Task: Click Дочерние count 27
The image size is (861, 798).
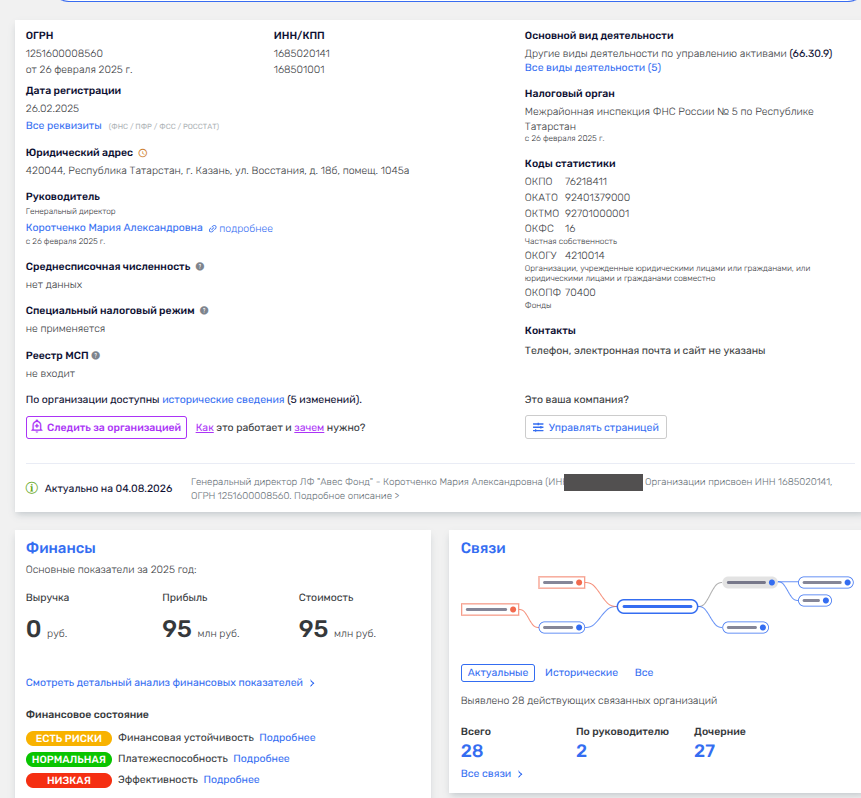Action: tap(705, 751)
